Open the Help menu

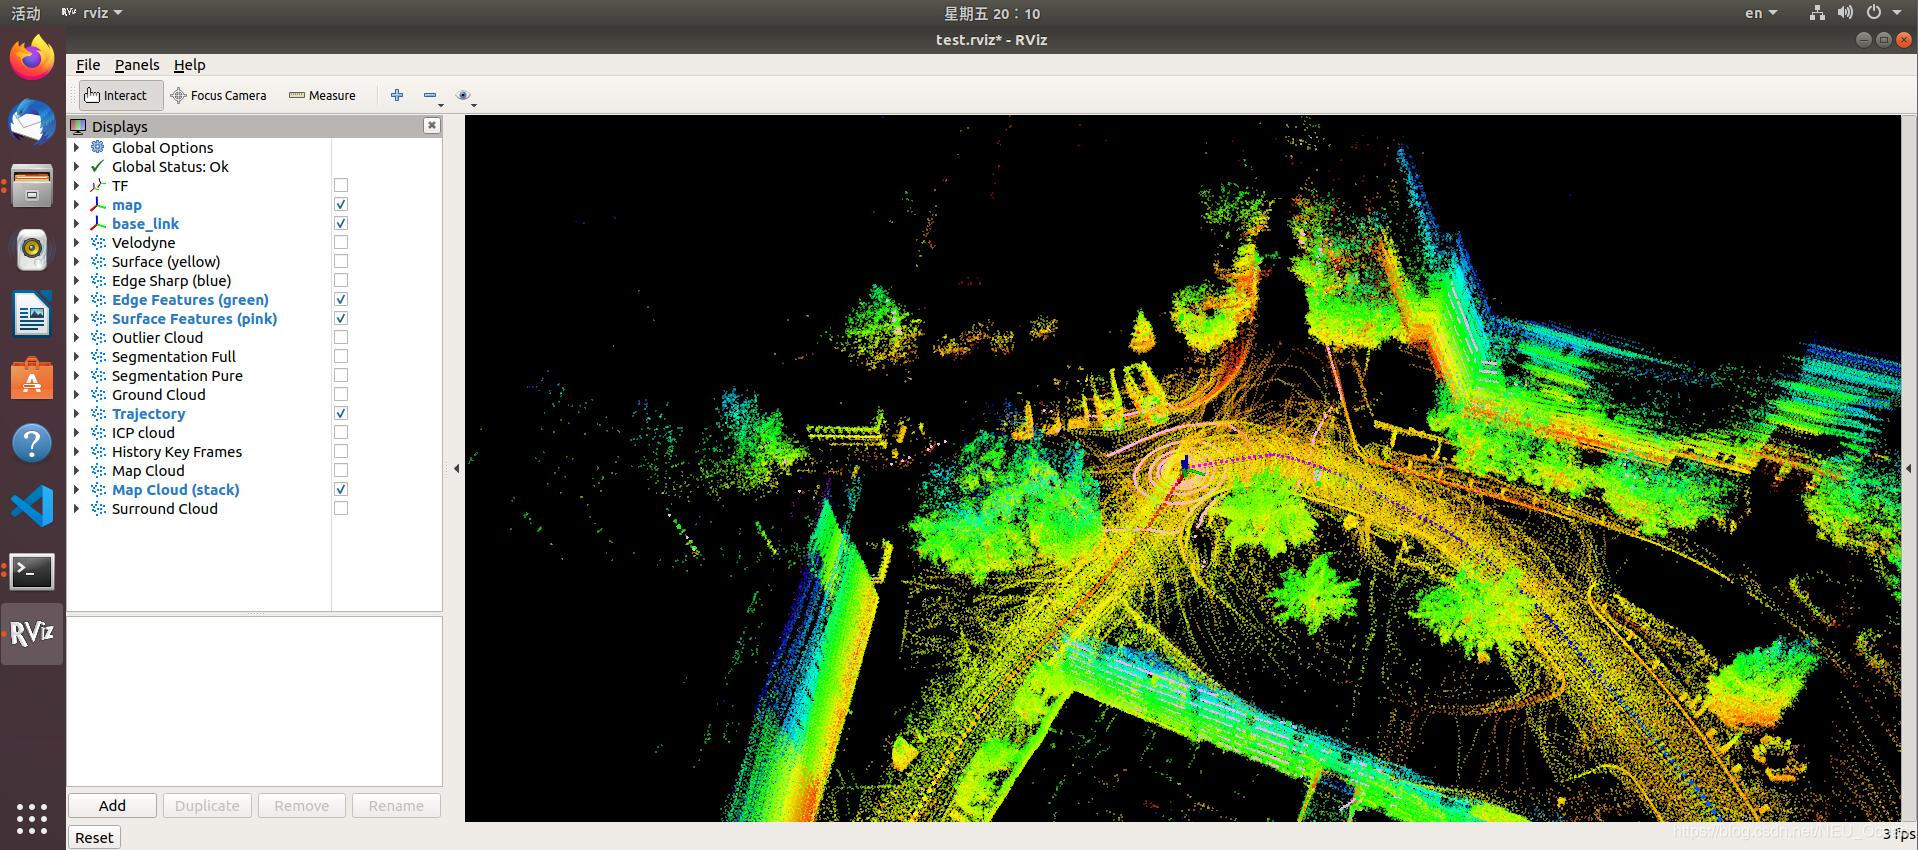click(189, 64)
